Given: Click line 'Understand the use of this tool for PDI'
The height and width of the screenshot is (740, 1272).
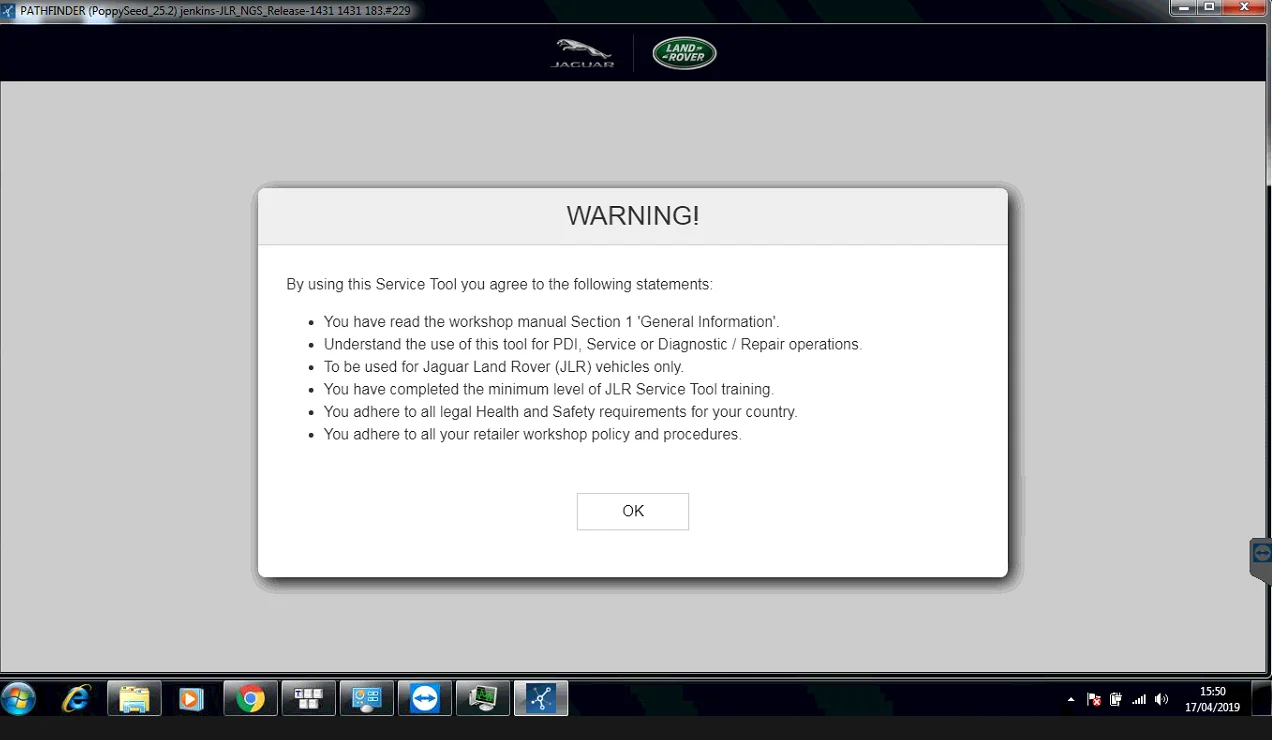Looking at the screenshot, I should [593, 344].
